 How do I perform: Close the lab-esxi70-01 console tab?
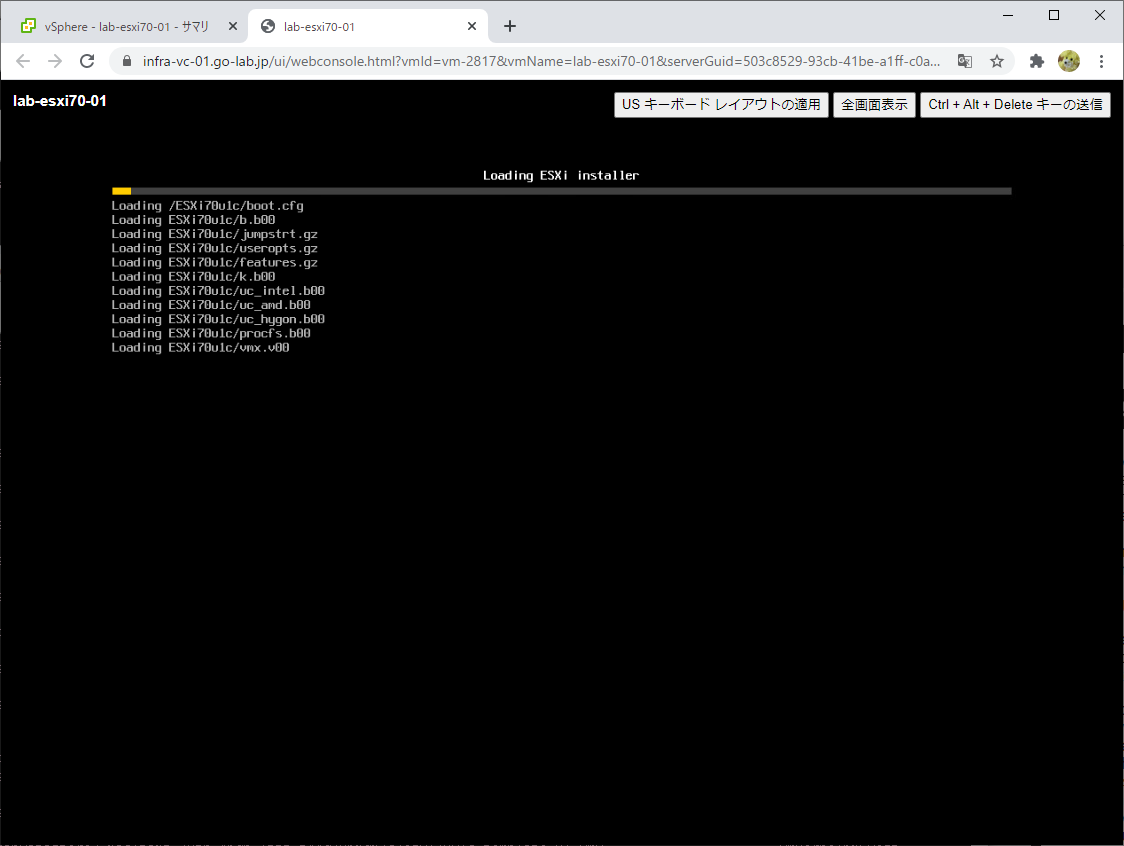(x=472, y=27)
